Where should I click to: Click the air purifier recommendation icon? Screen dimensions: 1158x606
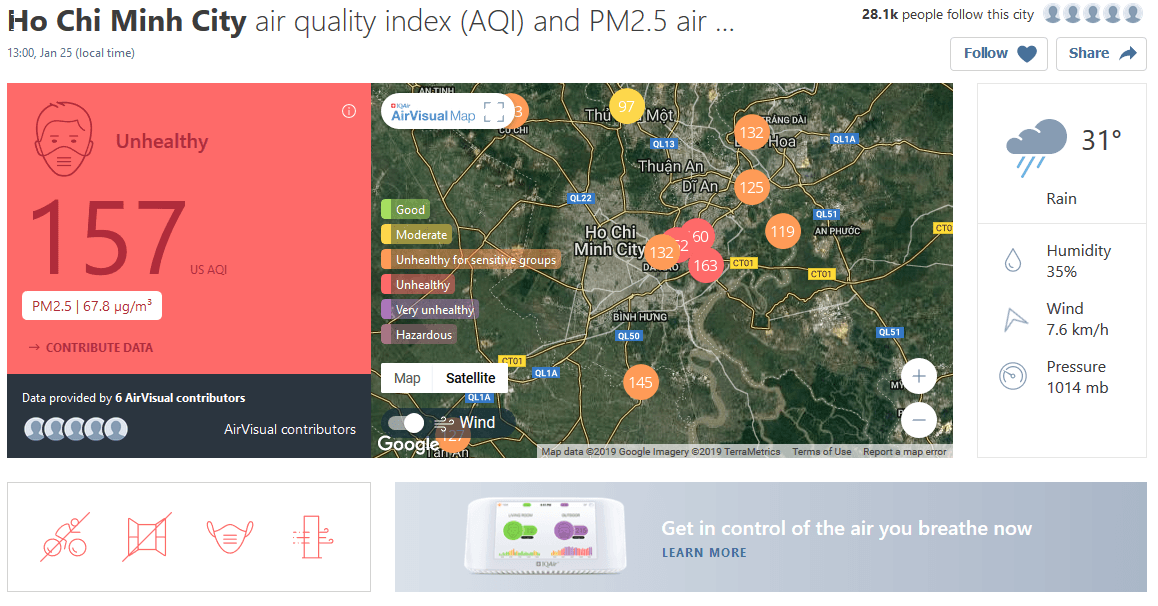pos(312,537)
